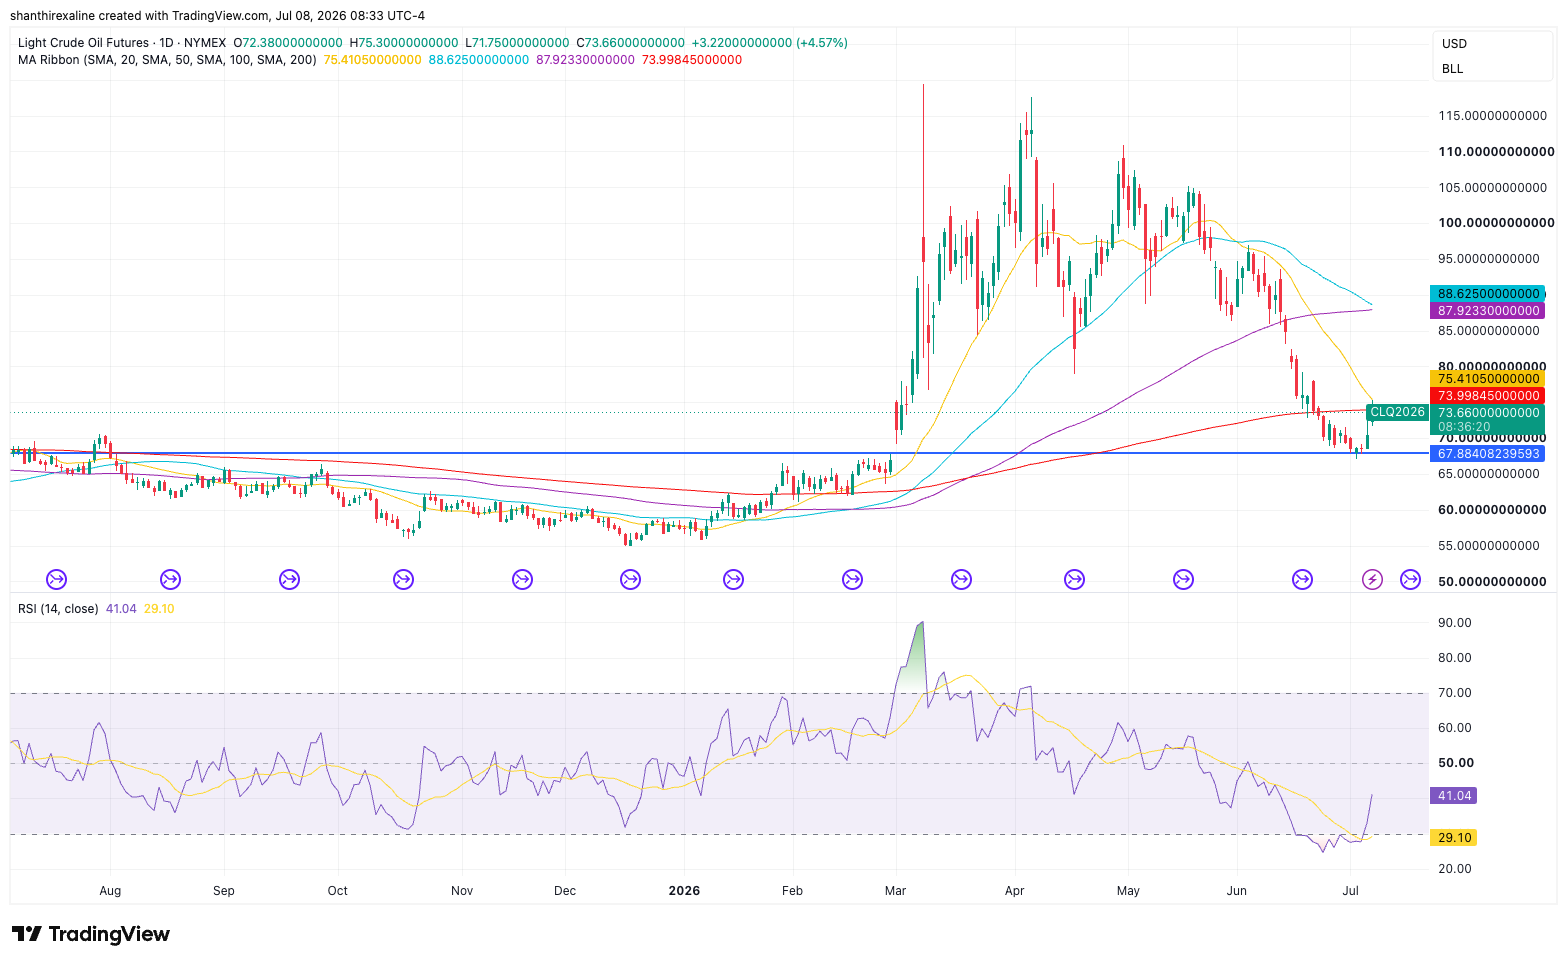Select the BLL unit label
This screenshot has width=1567, height=964.
pos(1452,69)
